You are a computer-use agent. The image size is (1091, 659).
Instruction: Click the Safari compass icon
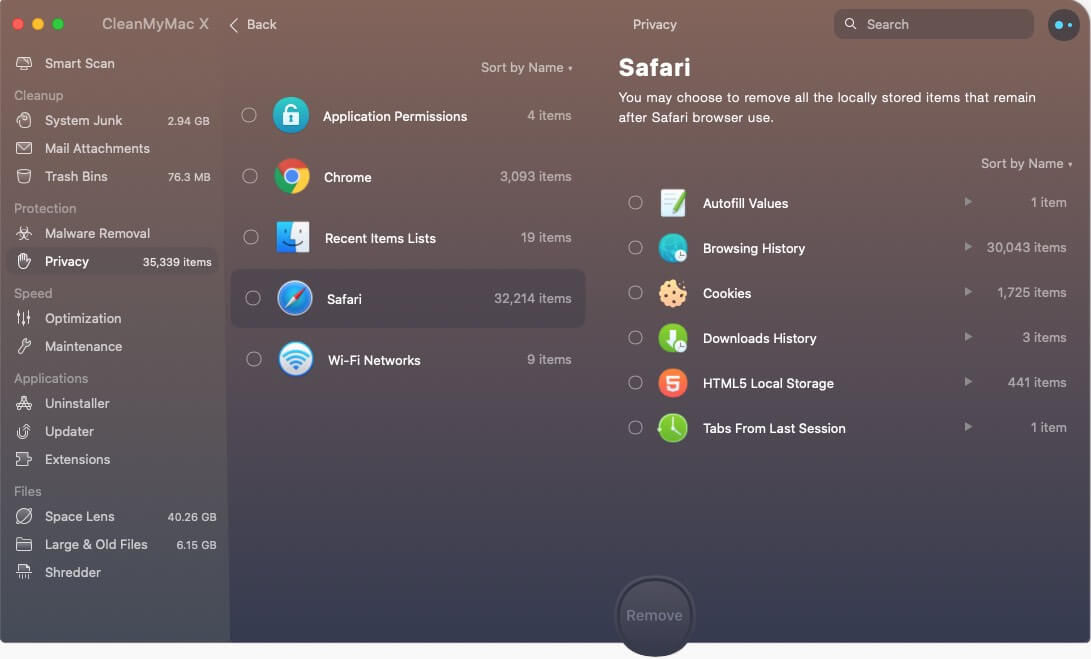295,298
